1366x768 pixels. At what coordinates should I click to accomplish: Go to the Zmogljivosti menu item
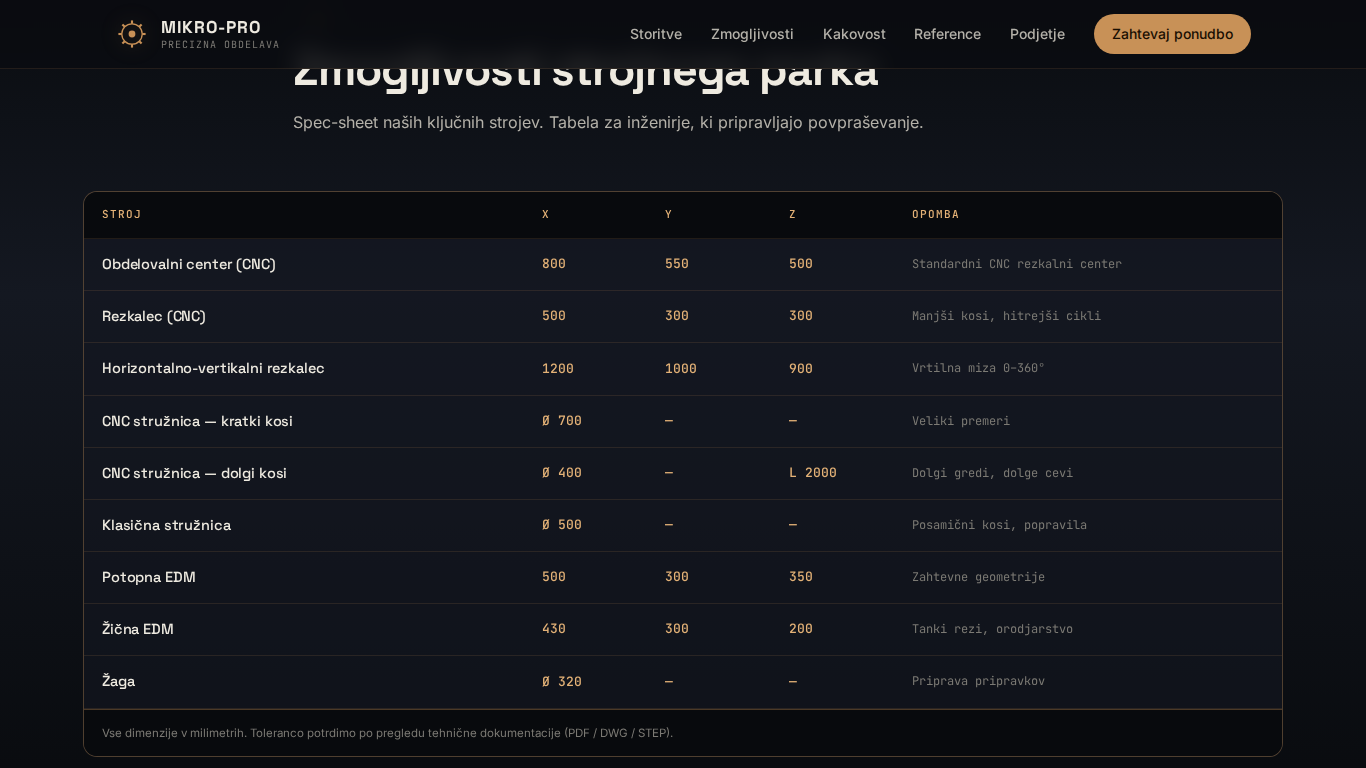752,34
